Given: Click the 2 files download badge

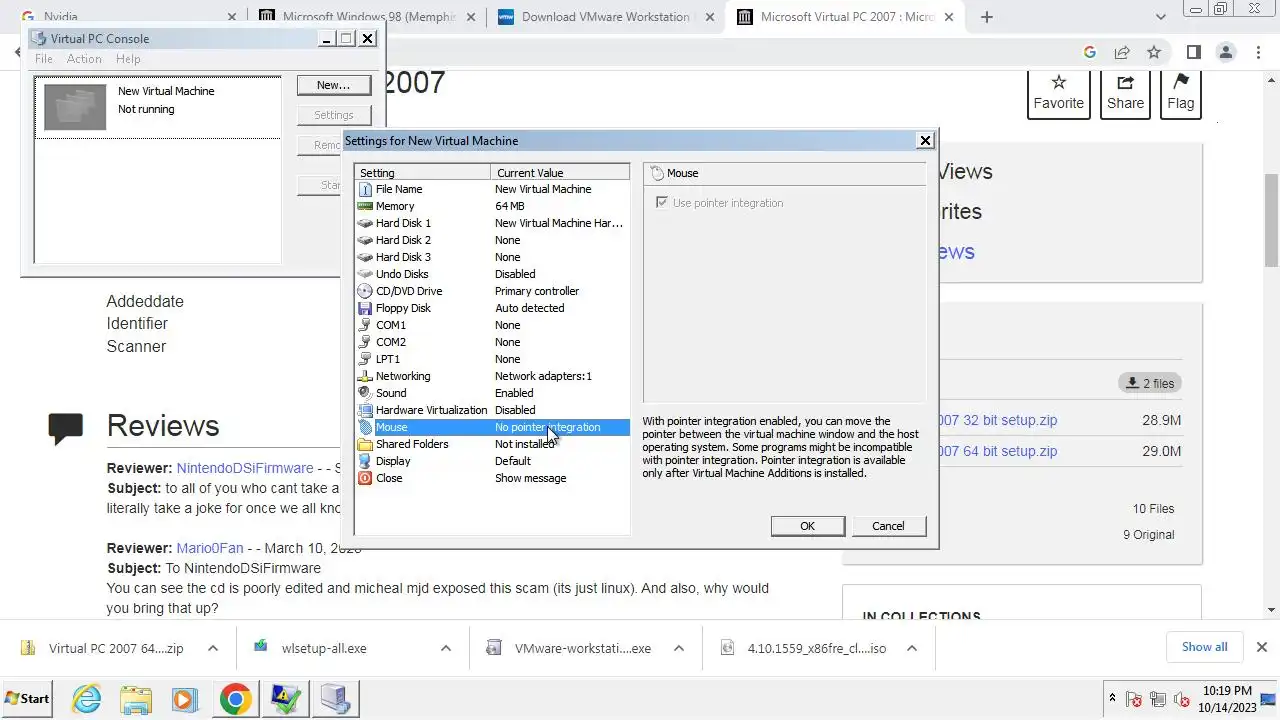Looking at the screenshot, I should [x=1150, y=383].
